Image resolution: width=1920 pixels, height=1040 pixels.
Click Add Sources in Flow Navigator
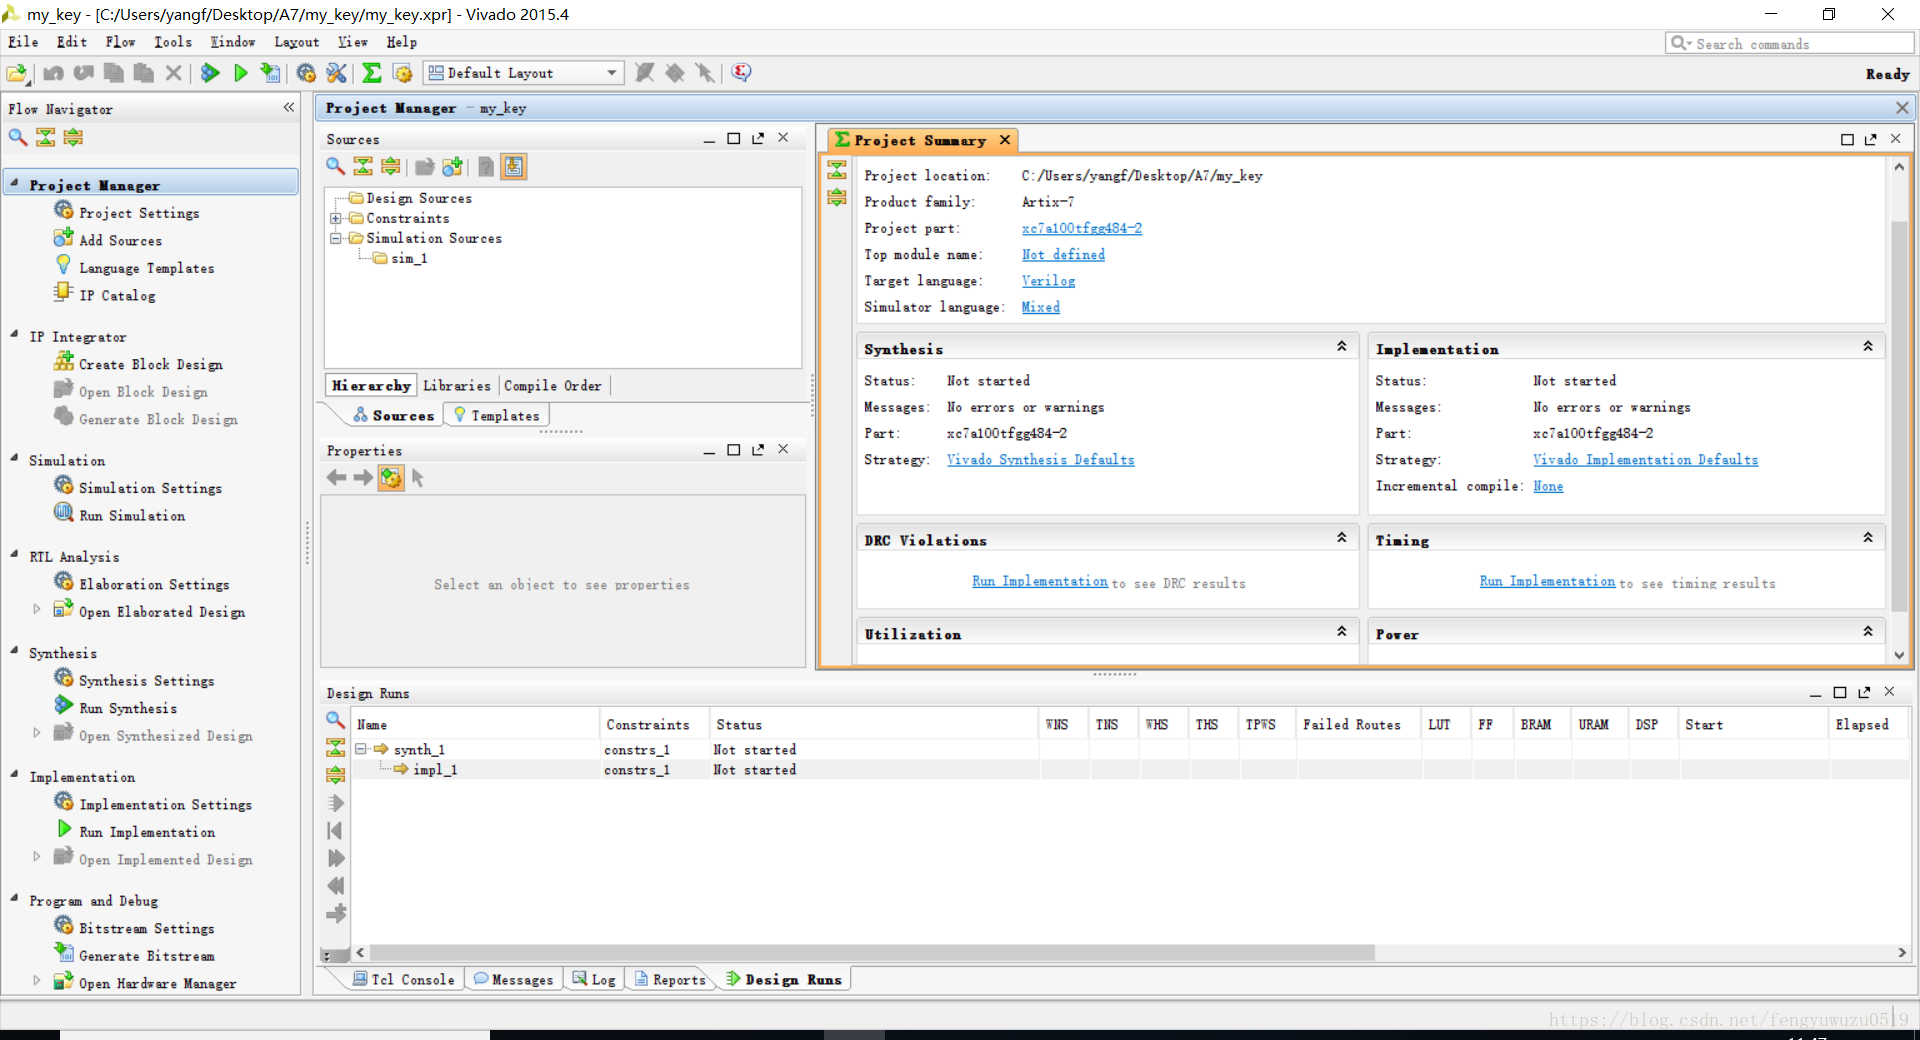pyautogui.click(x=120, y=240)
